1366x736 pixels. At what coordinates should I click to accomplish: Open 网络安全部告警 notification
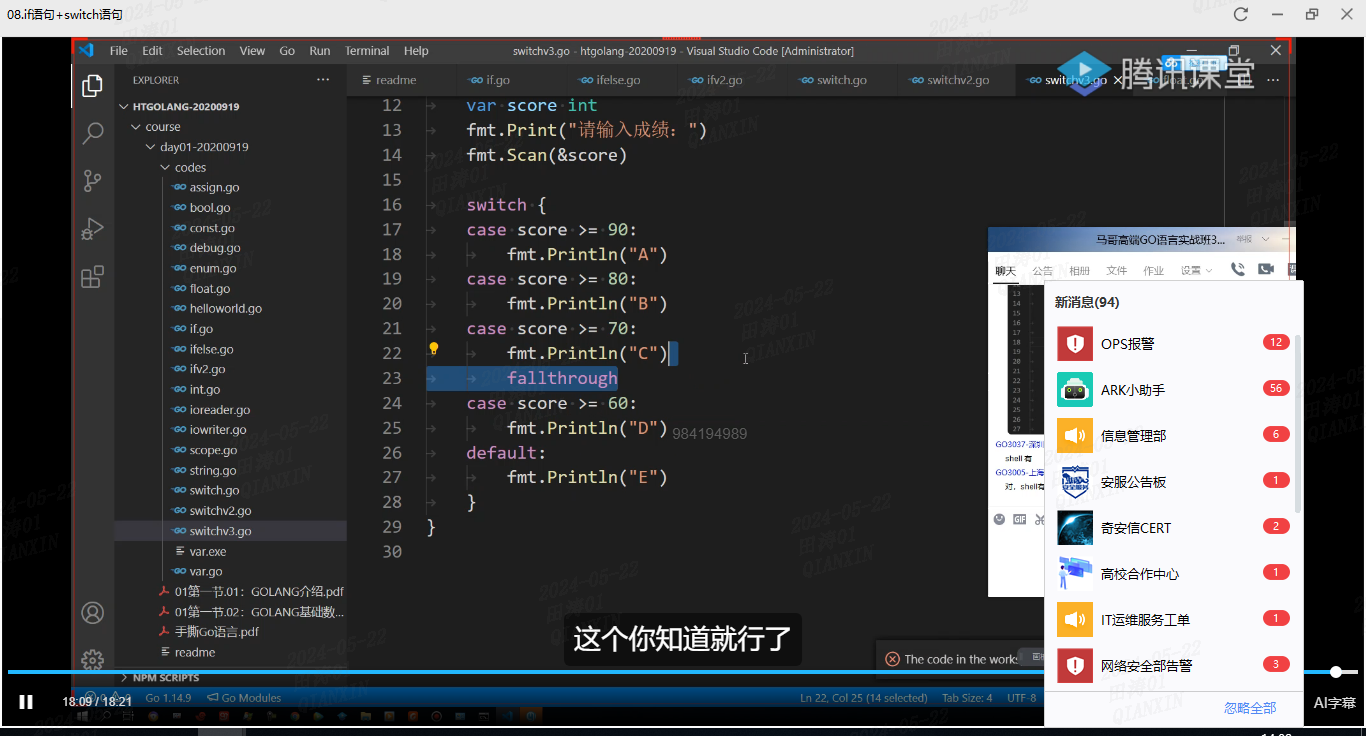click(1173, 666)
